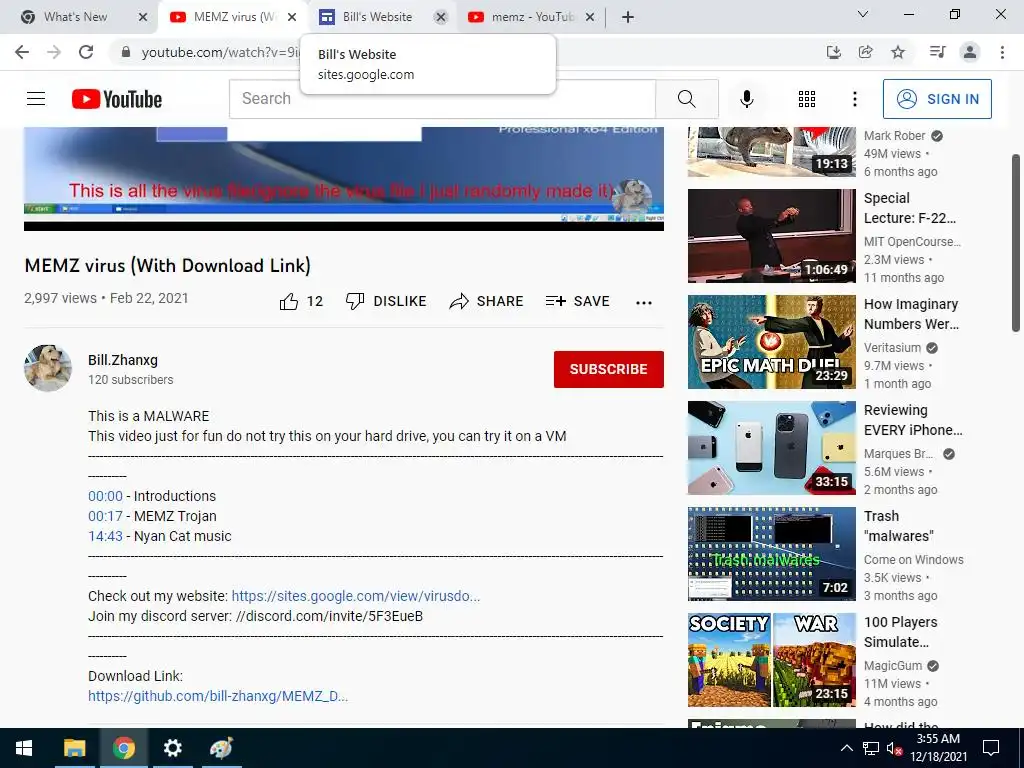Share the MEMZ virus video
This screenshot has width=1024, height=768.
[487, 301]
